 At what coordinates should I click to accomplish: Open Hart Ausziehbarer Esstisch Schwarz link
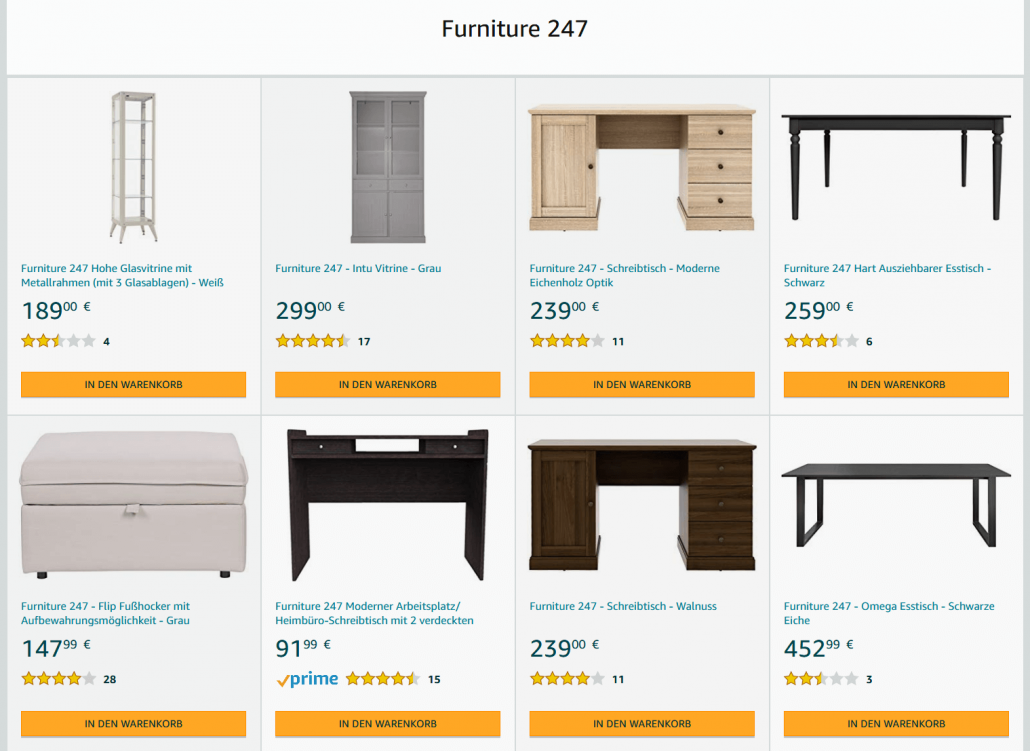tap(887, 275)
